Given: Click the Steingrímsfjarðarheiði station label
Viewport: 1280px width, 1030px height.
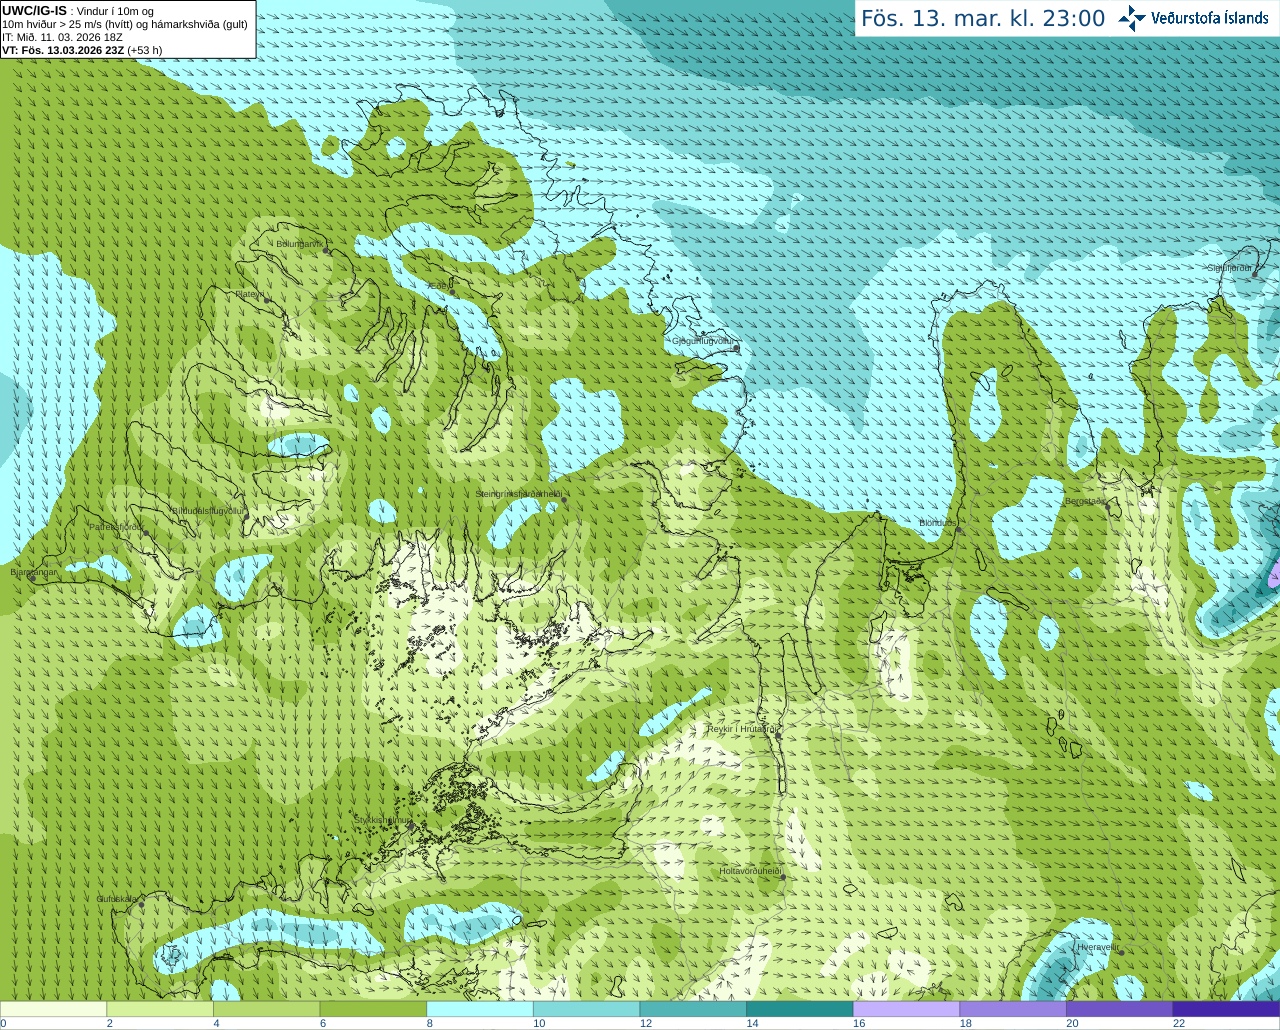Looking at the screenshot, I should [x=518, y=494].
